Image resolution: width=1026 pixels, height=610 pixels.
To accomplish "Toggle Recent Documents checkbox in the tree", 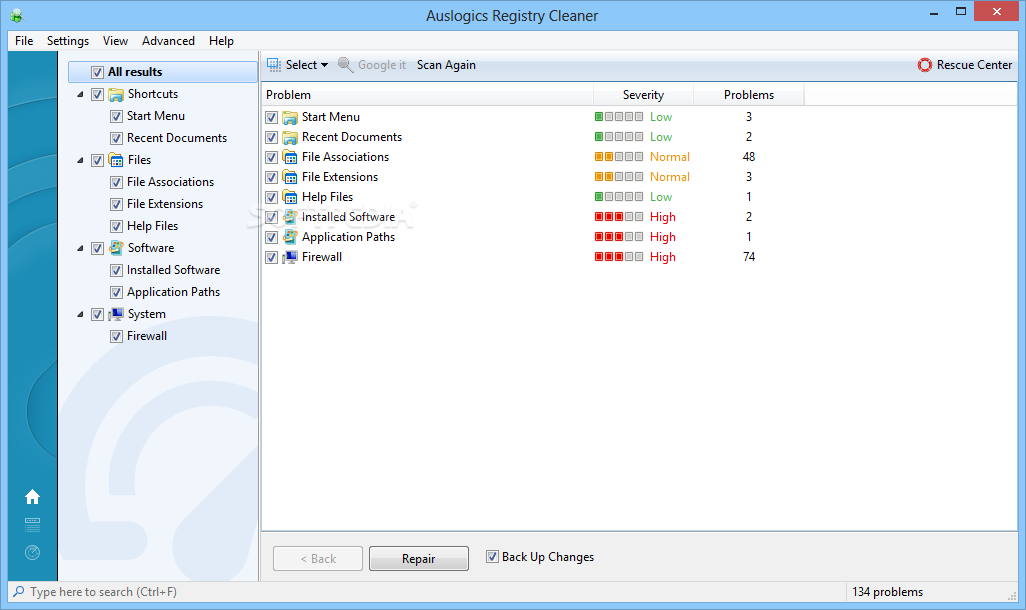I will (x=116, y=139).
